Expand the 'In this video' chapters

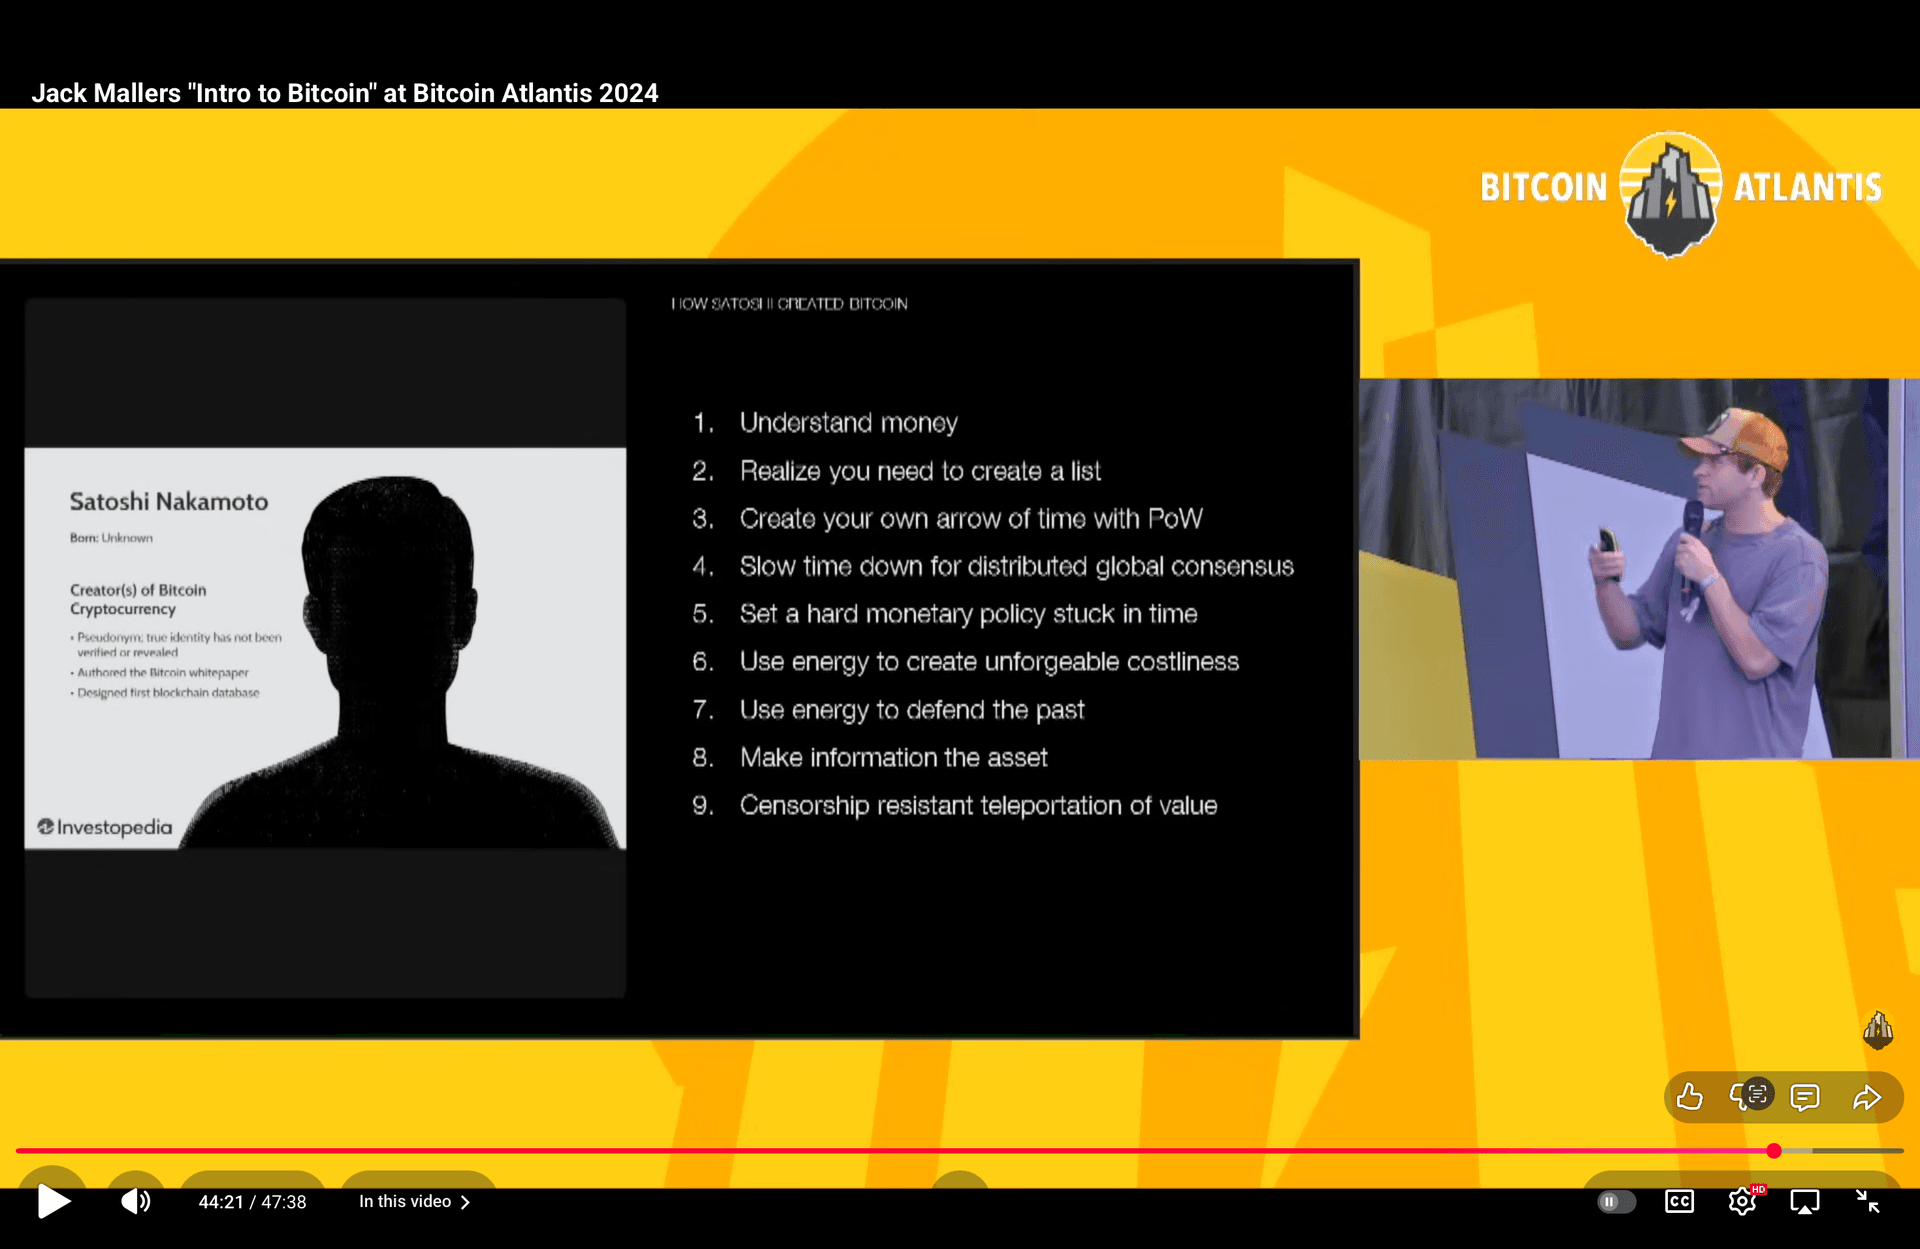click(405, 1201)
